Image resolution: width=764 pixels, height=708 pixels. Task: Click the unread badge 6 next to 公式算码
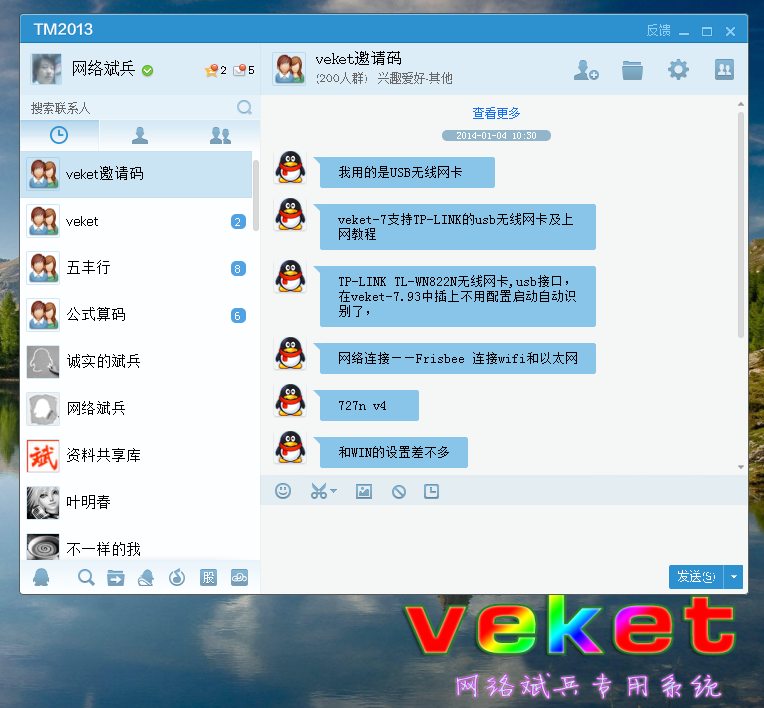(x=238, y=315)
